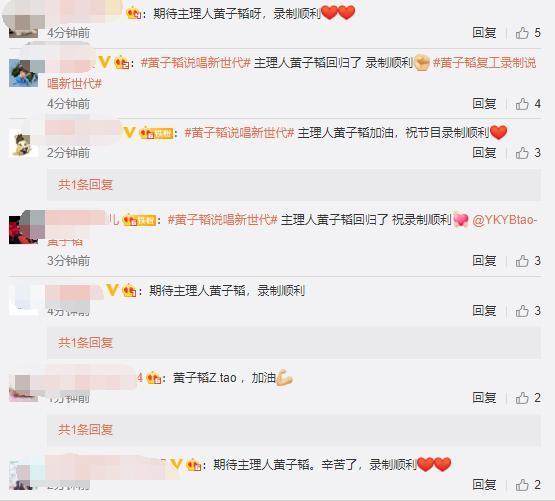The height and width of the screenshot is (501, 555).
Task: Click thumbs-up on comment with 4 likes
Action: (x=528, y=104)
